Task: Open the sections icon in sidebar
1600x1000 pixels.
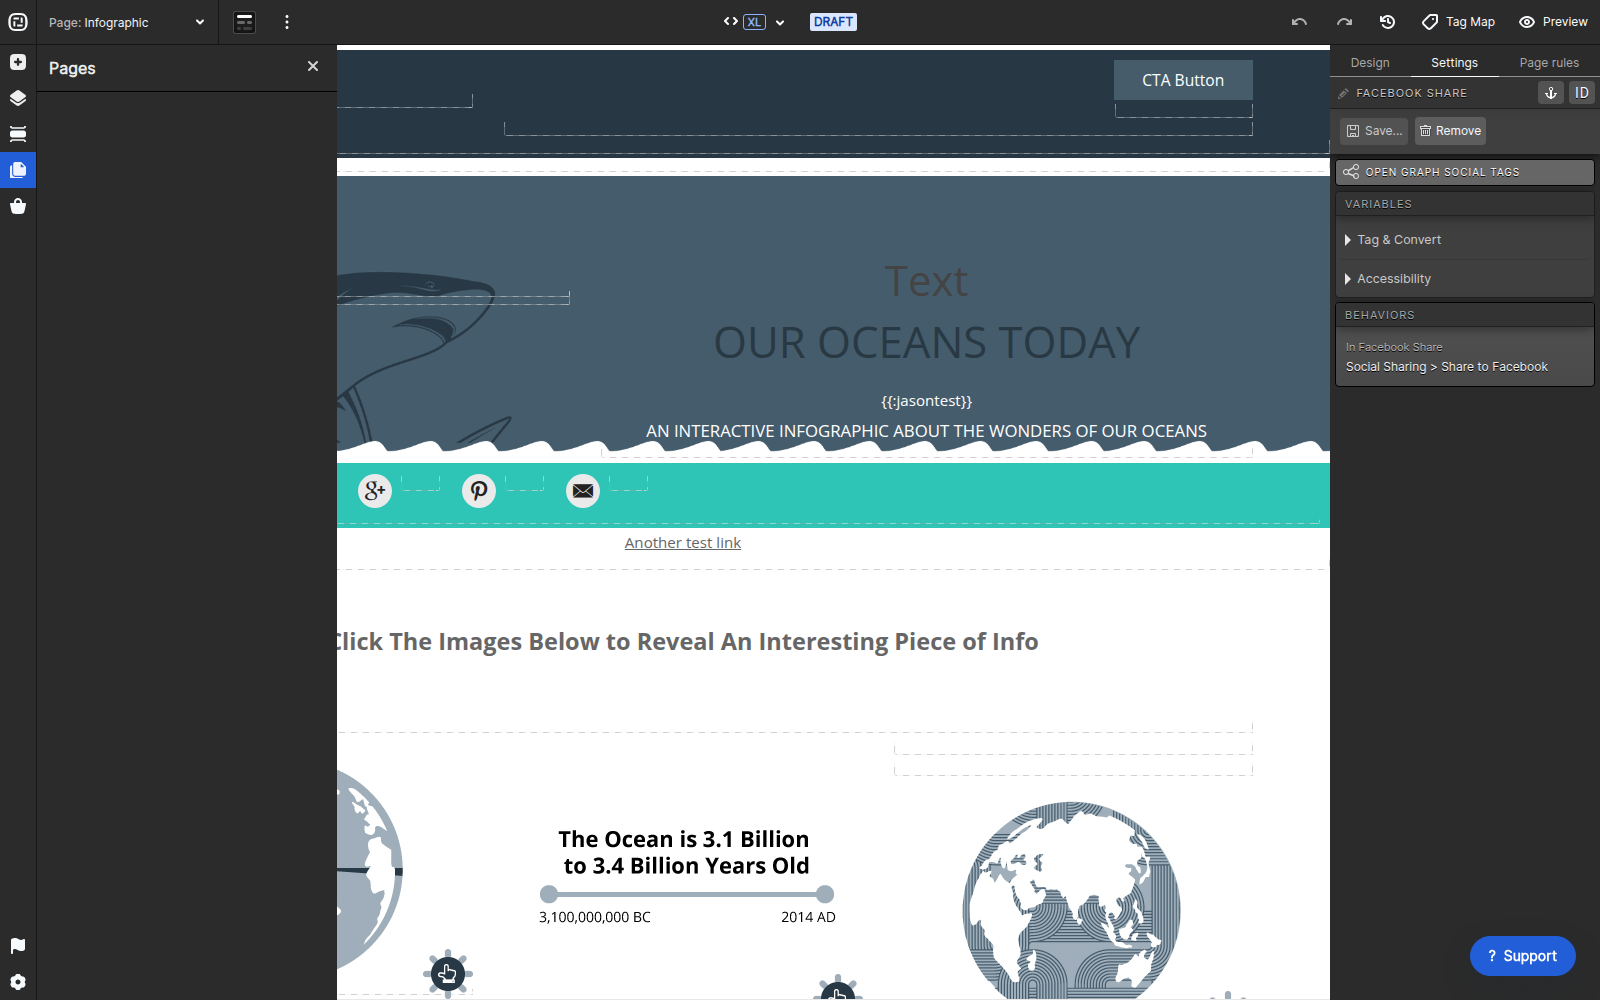Action: point(18,134)
